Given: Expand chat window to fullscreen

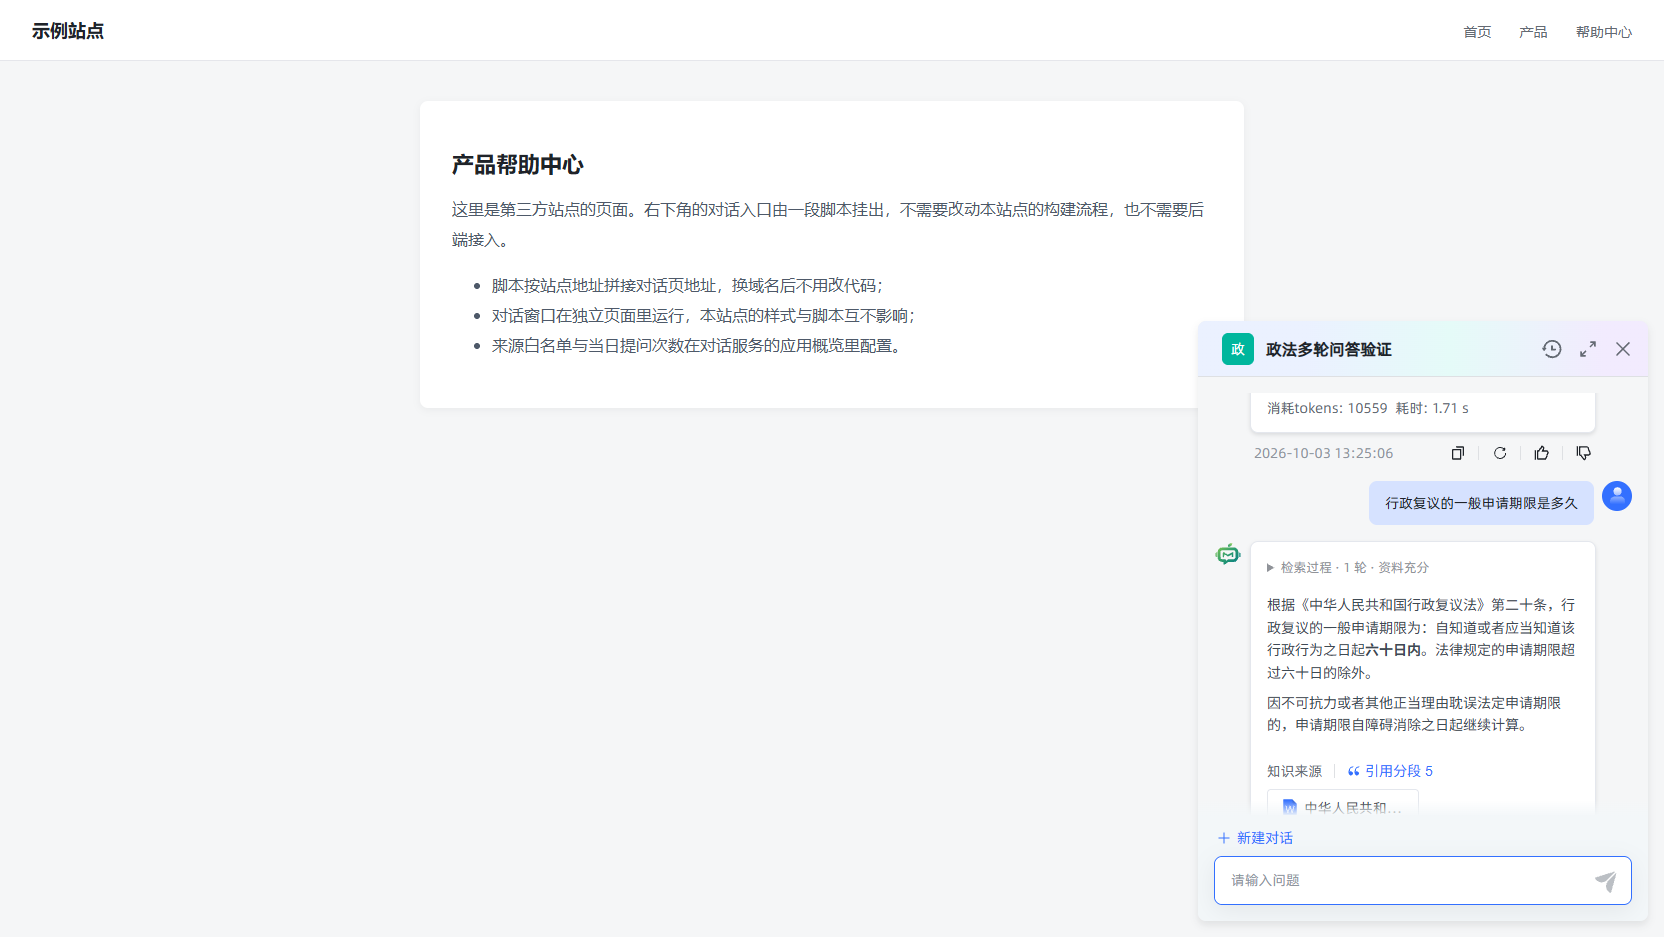Looking at the screenshot, I should [1588, 349].
